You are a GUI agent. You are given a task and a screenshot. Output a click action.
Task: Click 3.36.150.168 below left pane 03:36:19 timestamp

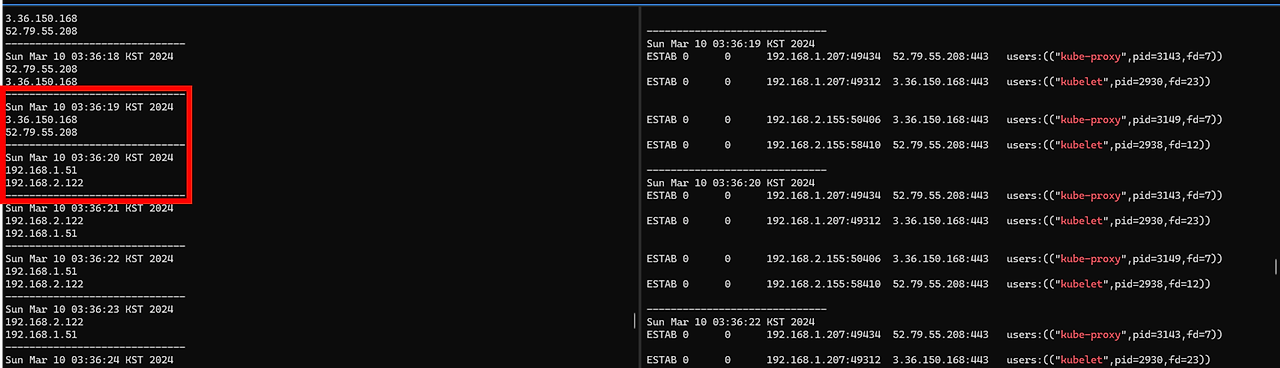tap(41, 119)
